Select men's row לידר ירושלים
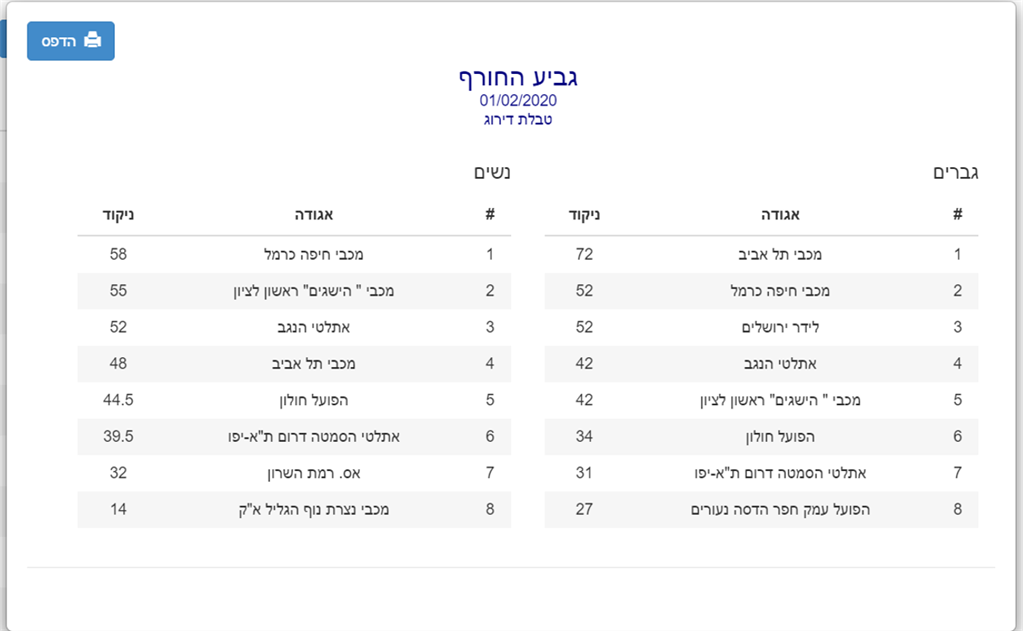Image resolution: width=1023 pixels, height=631 pixels. pos(761,328)
